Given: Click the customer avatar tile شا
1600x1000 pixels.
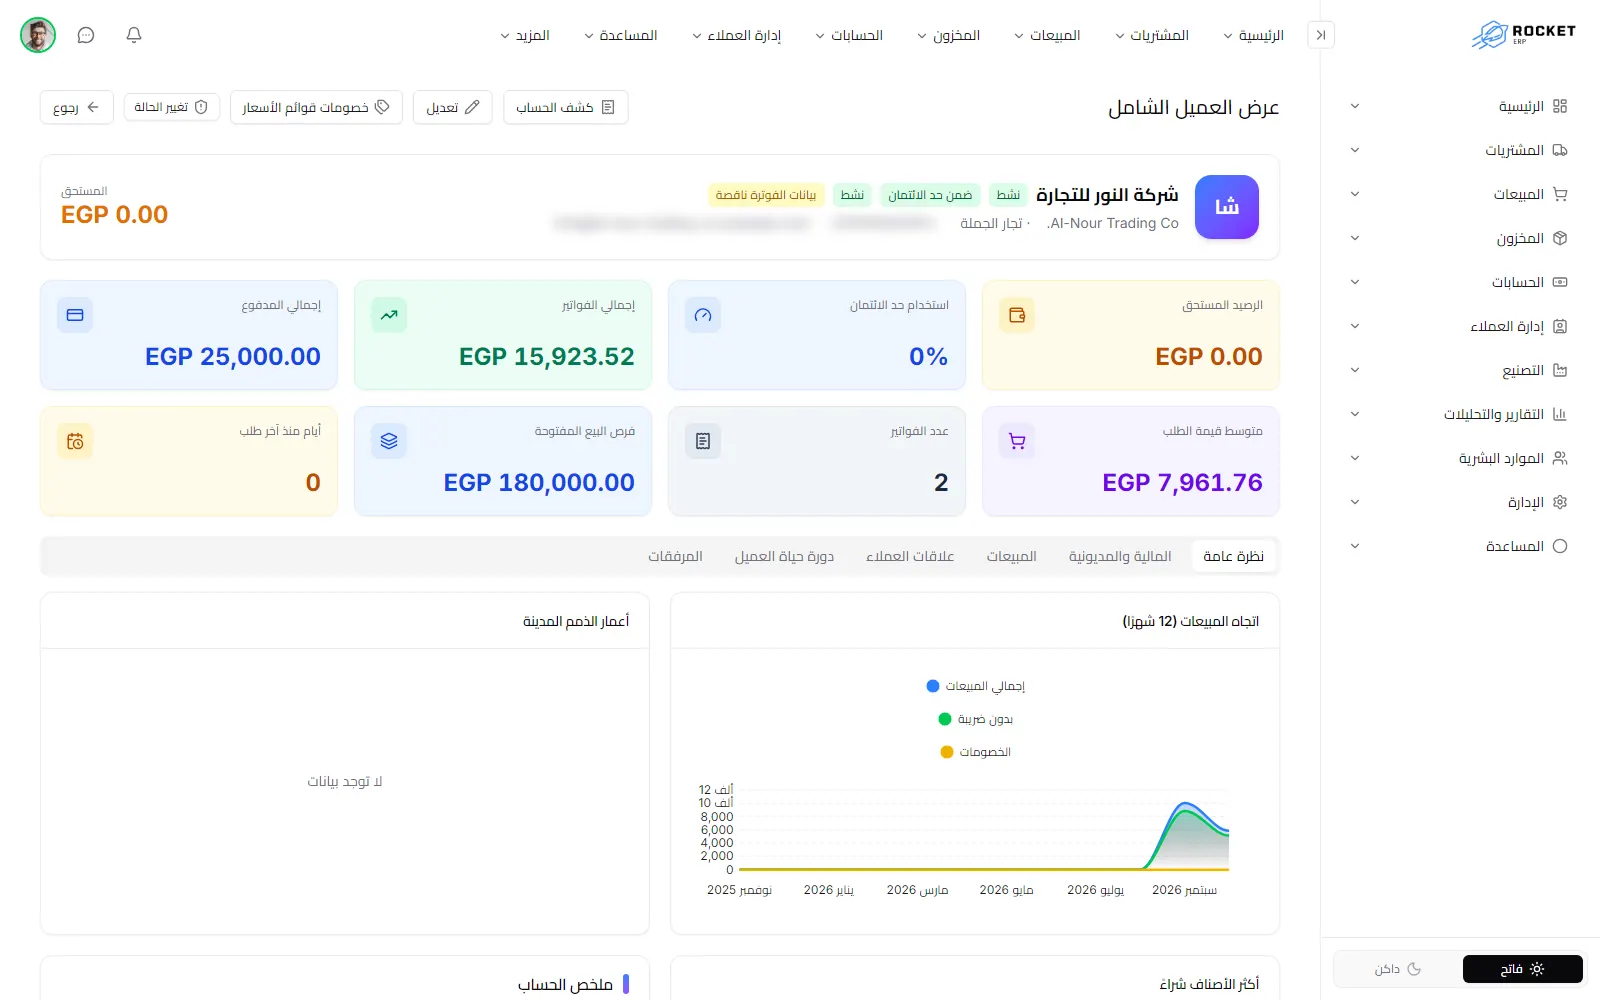Looking at the screenshot, I should pos(1227,207).
